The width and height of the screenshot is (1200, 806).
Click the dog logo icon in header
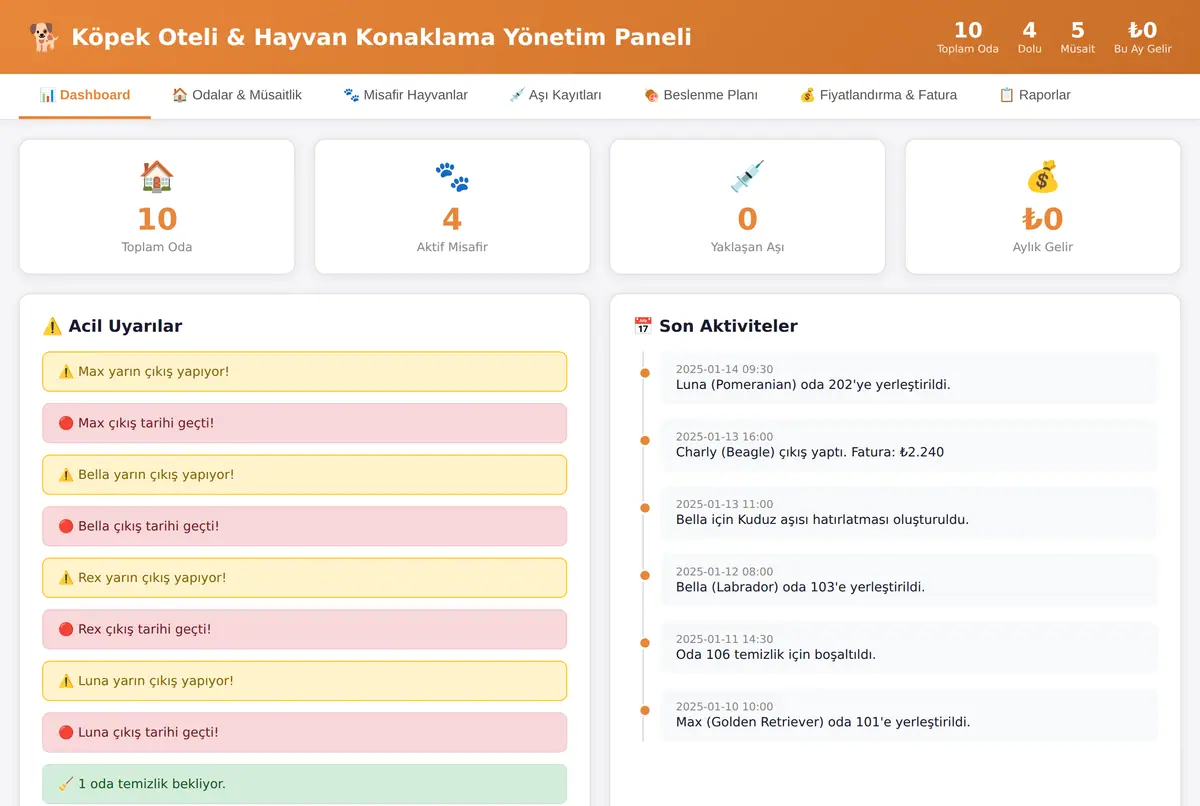(x=43, y=38)
